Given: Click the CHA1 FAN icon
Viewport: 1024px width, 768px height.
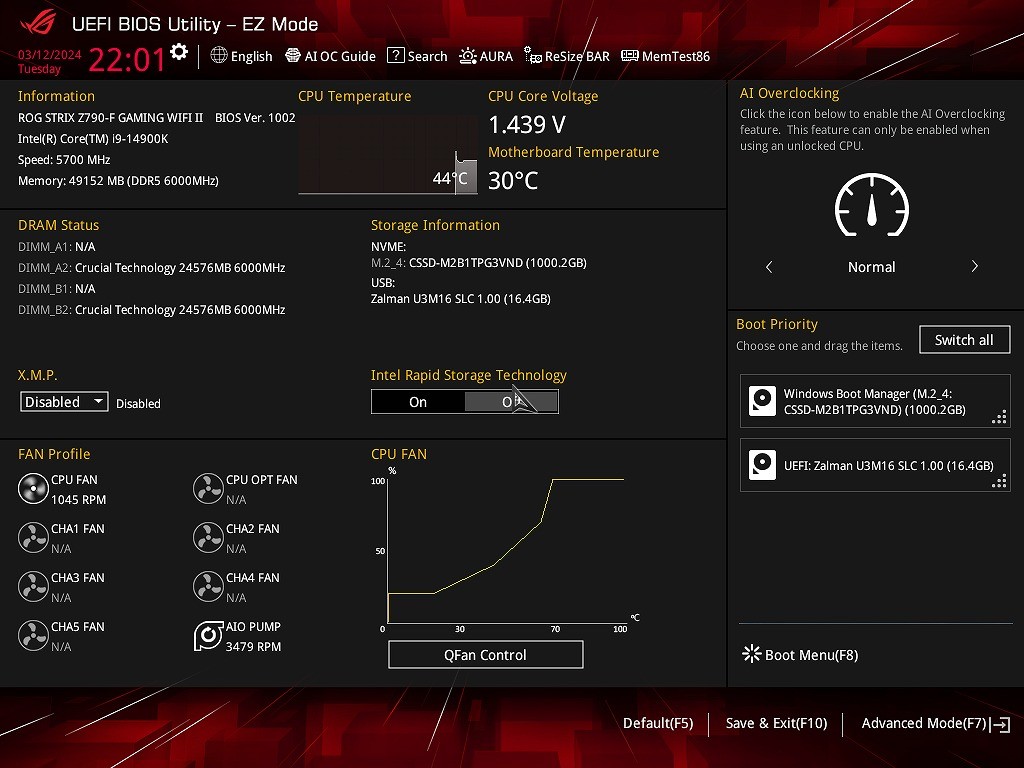Looking at the screenshot, I should (33, 538).
